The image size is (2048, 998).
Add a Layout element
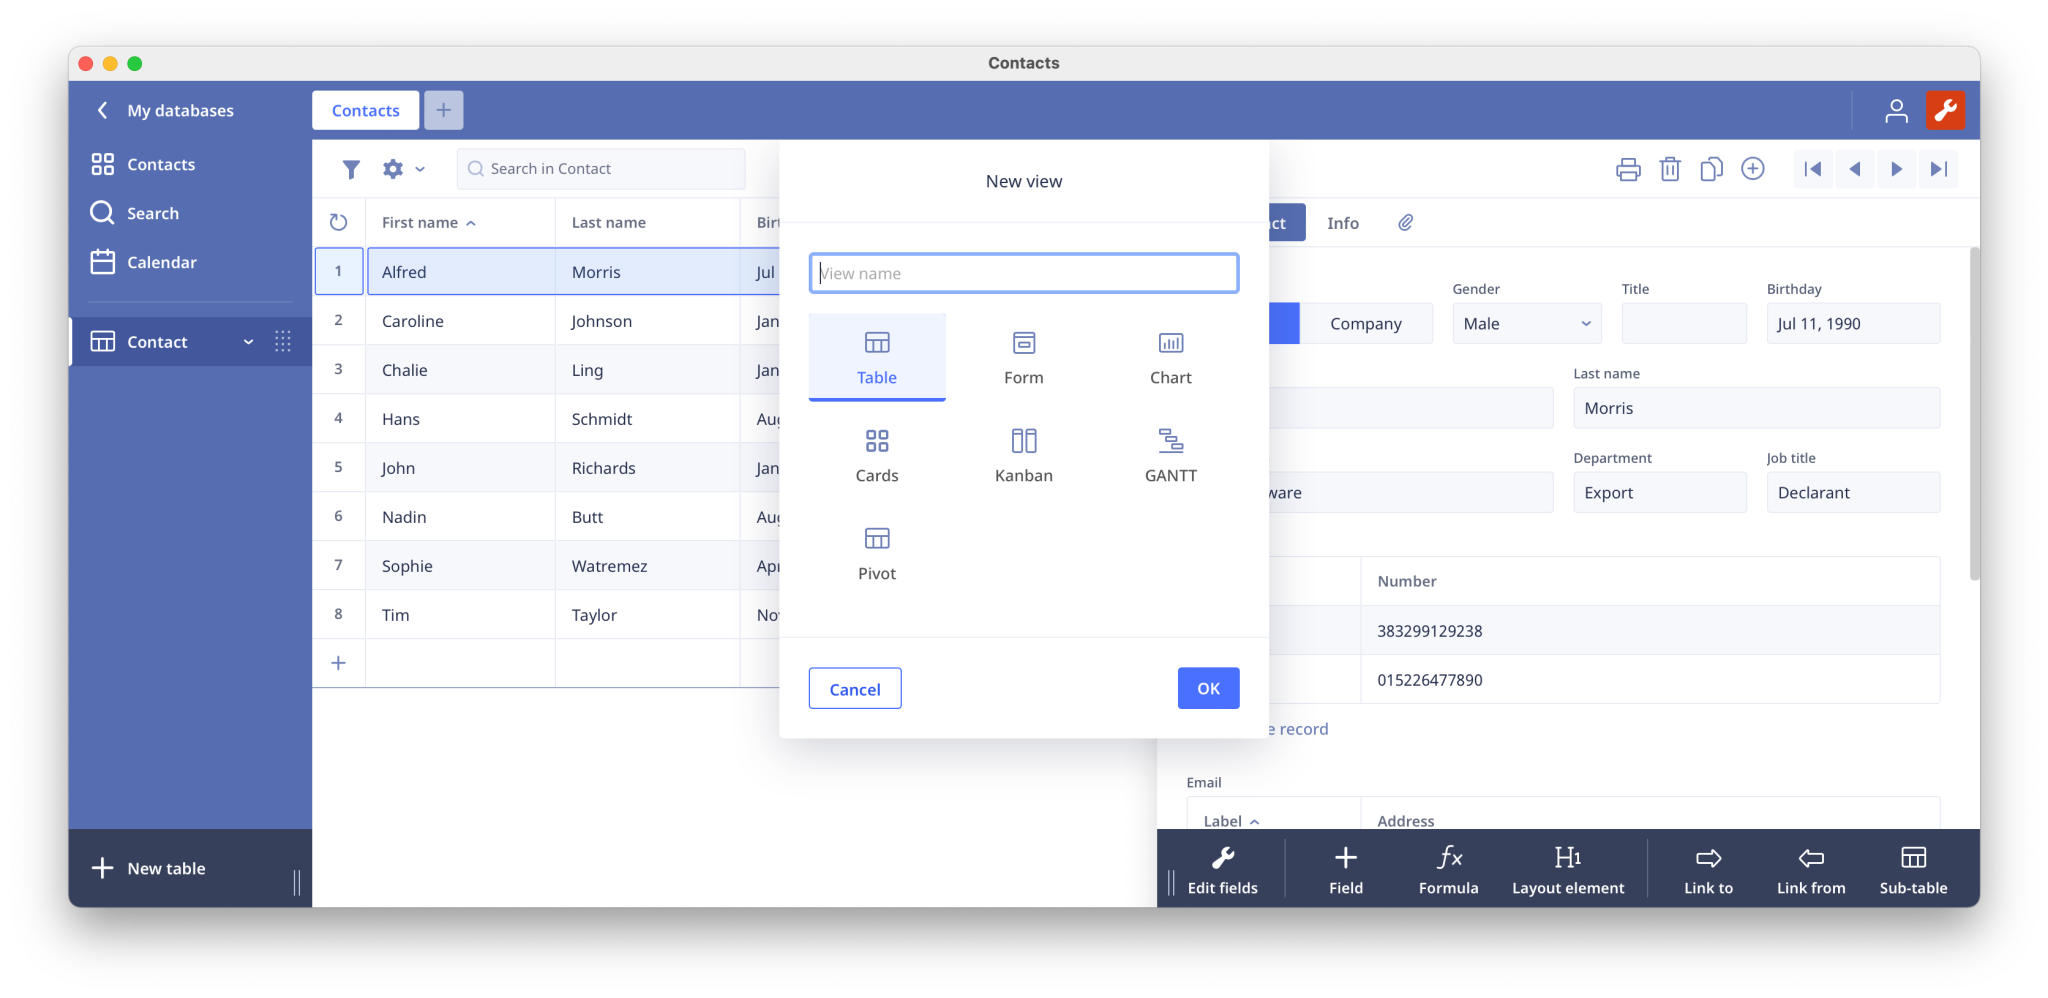1567,868
